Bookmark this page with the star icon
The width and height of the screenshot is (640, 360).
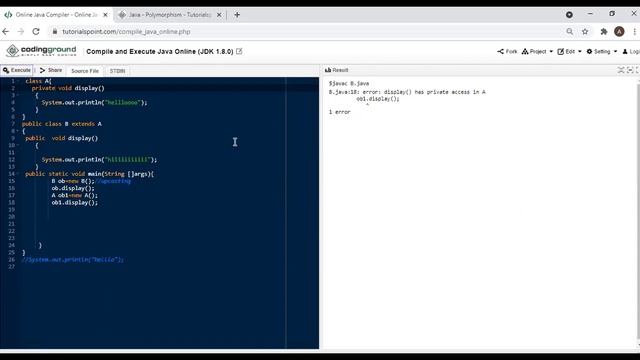[585, 31]
